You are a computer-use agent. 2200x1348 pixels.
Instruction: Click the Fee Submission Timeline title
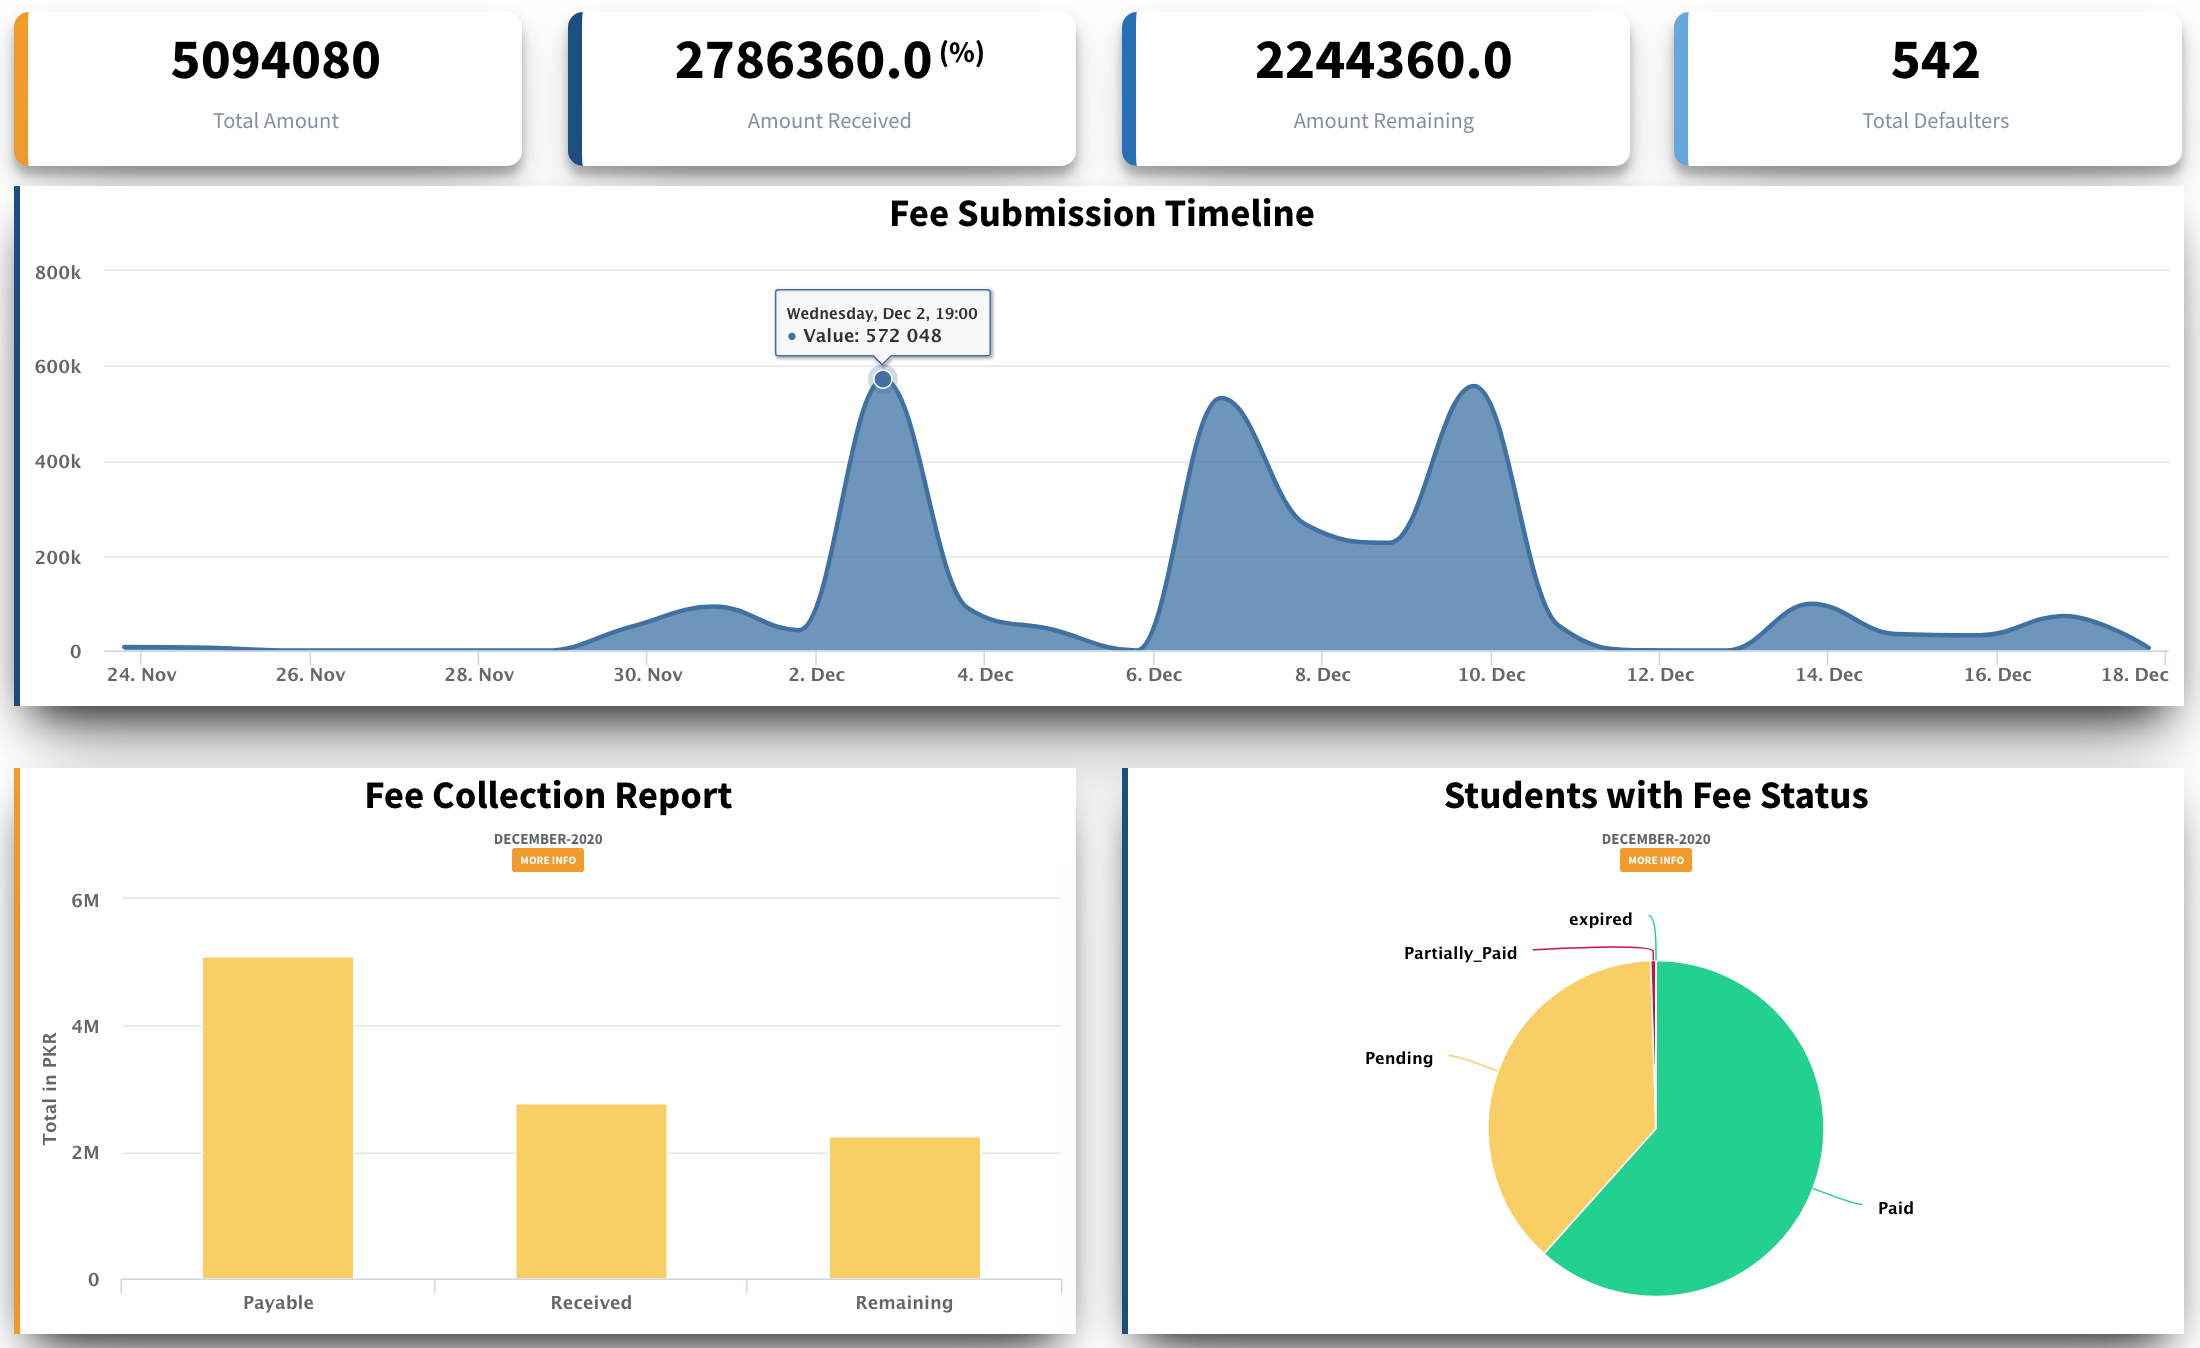tap(1101, 214)
